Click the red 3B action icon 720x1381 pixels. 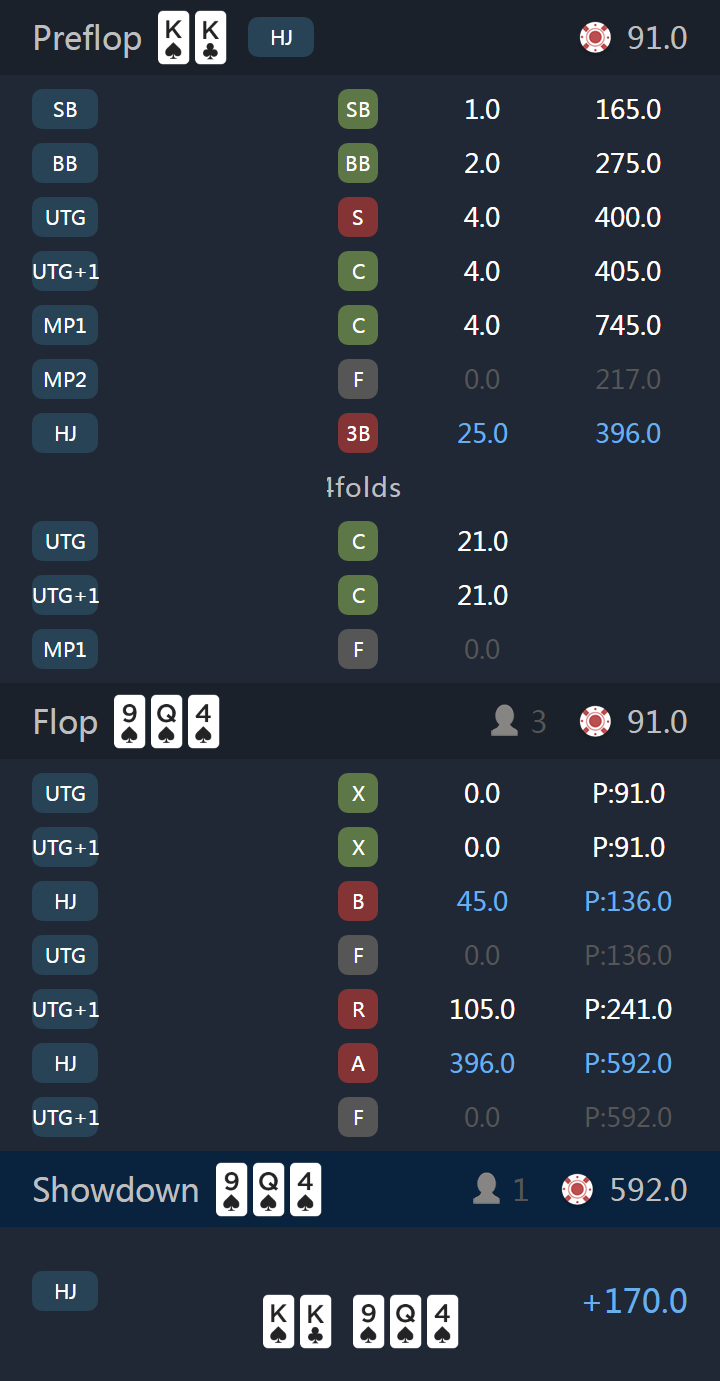[358, 433]
